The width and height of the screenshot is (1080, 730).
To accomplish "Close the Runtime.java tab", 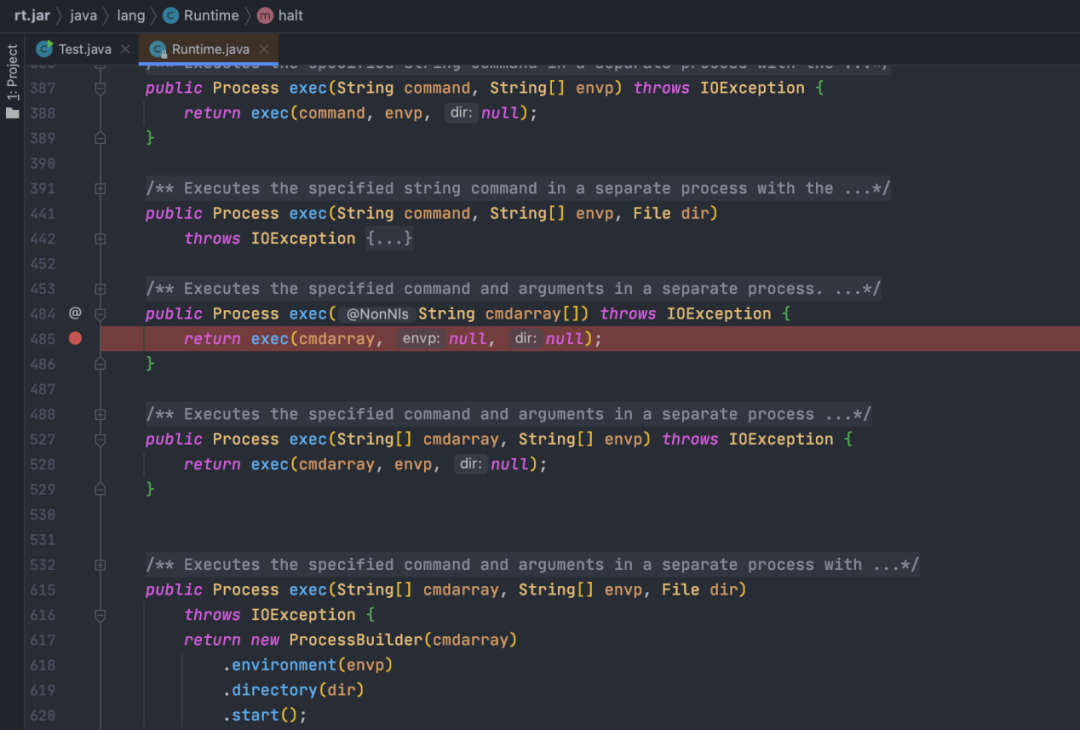I will pos(264,49).
